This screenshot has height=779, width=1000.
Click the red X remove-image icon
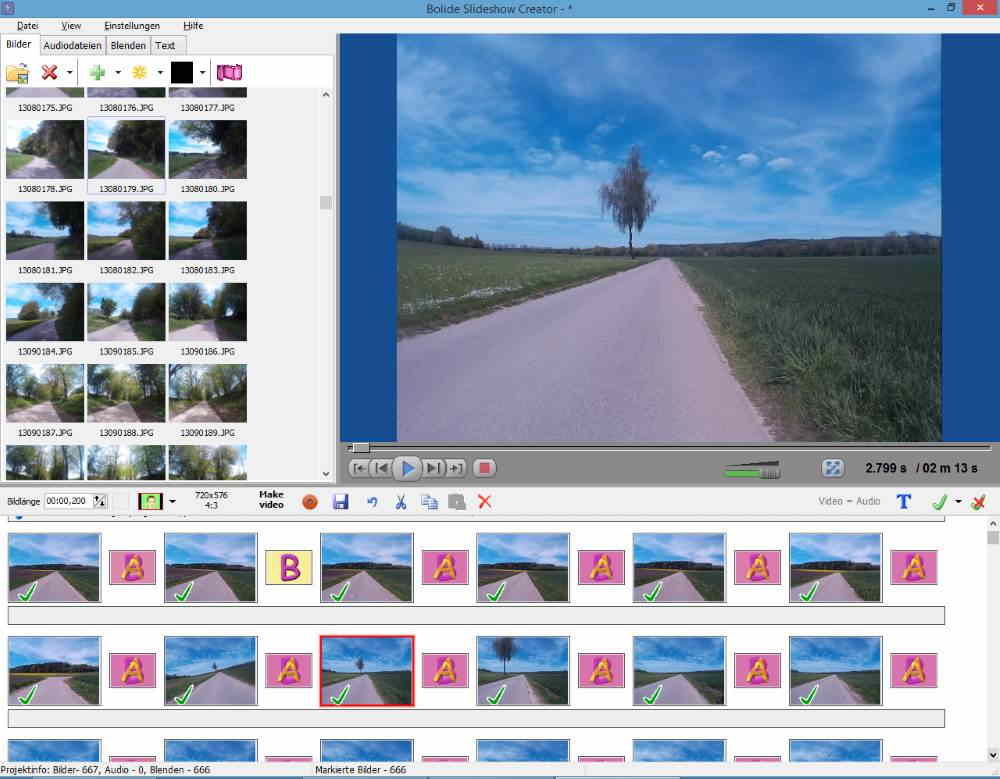click(x=49, y=72)
